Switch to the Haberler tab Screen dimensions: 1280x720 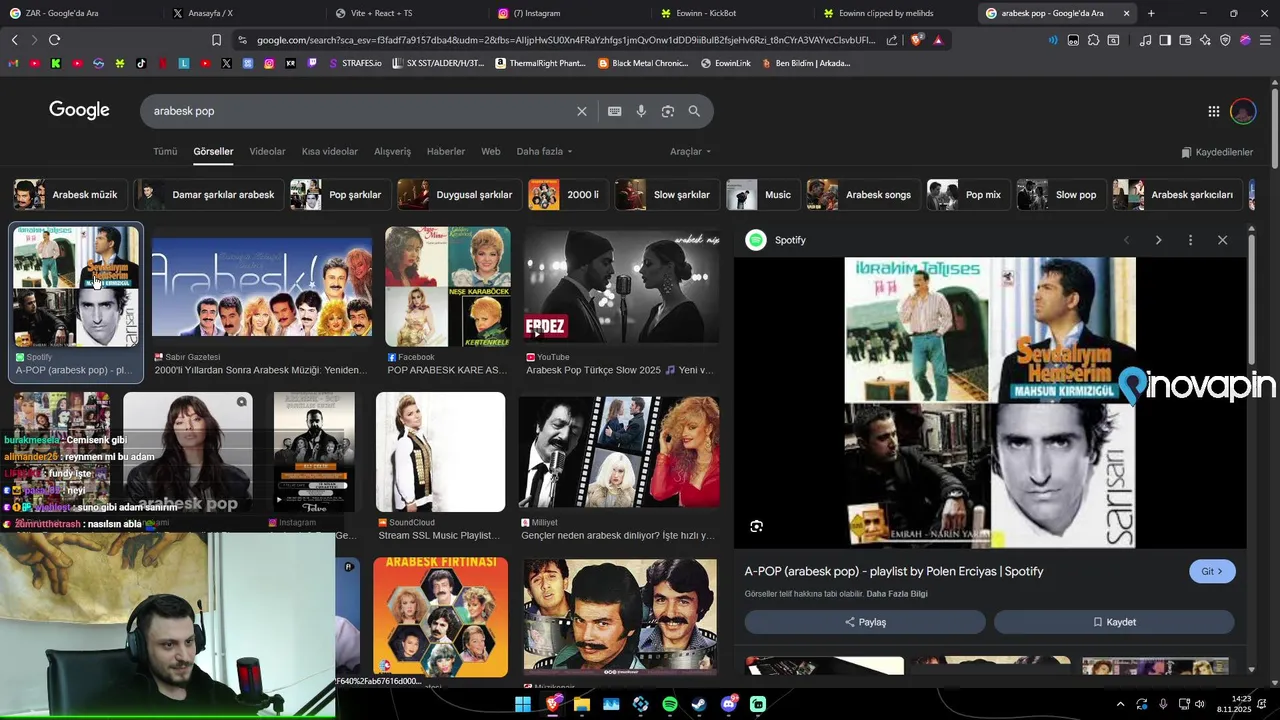[x=446, y=152]
